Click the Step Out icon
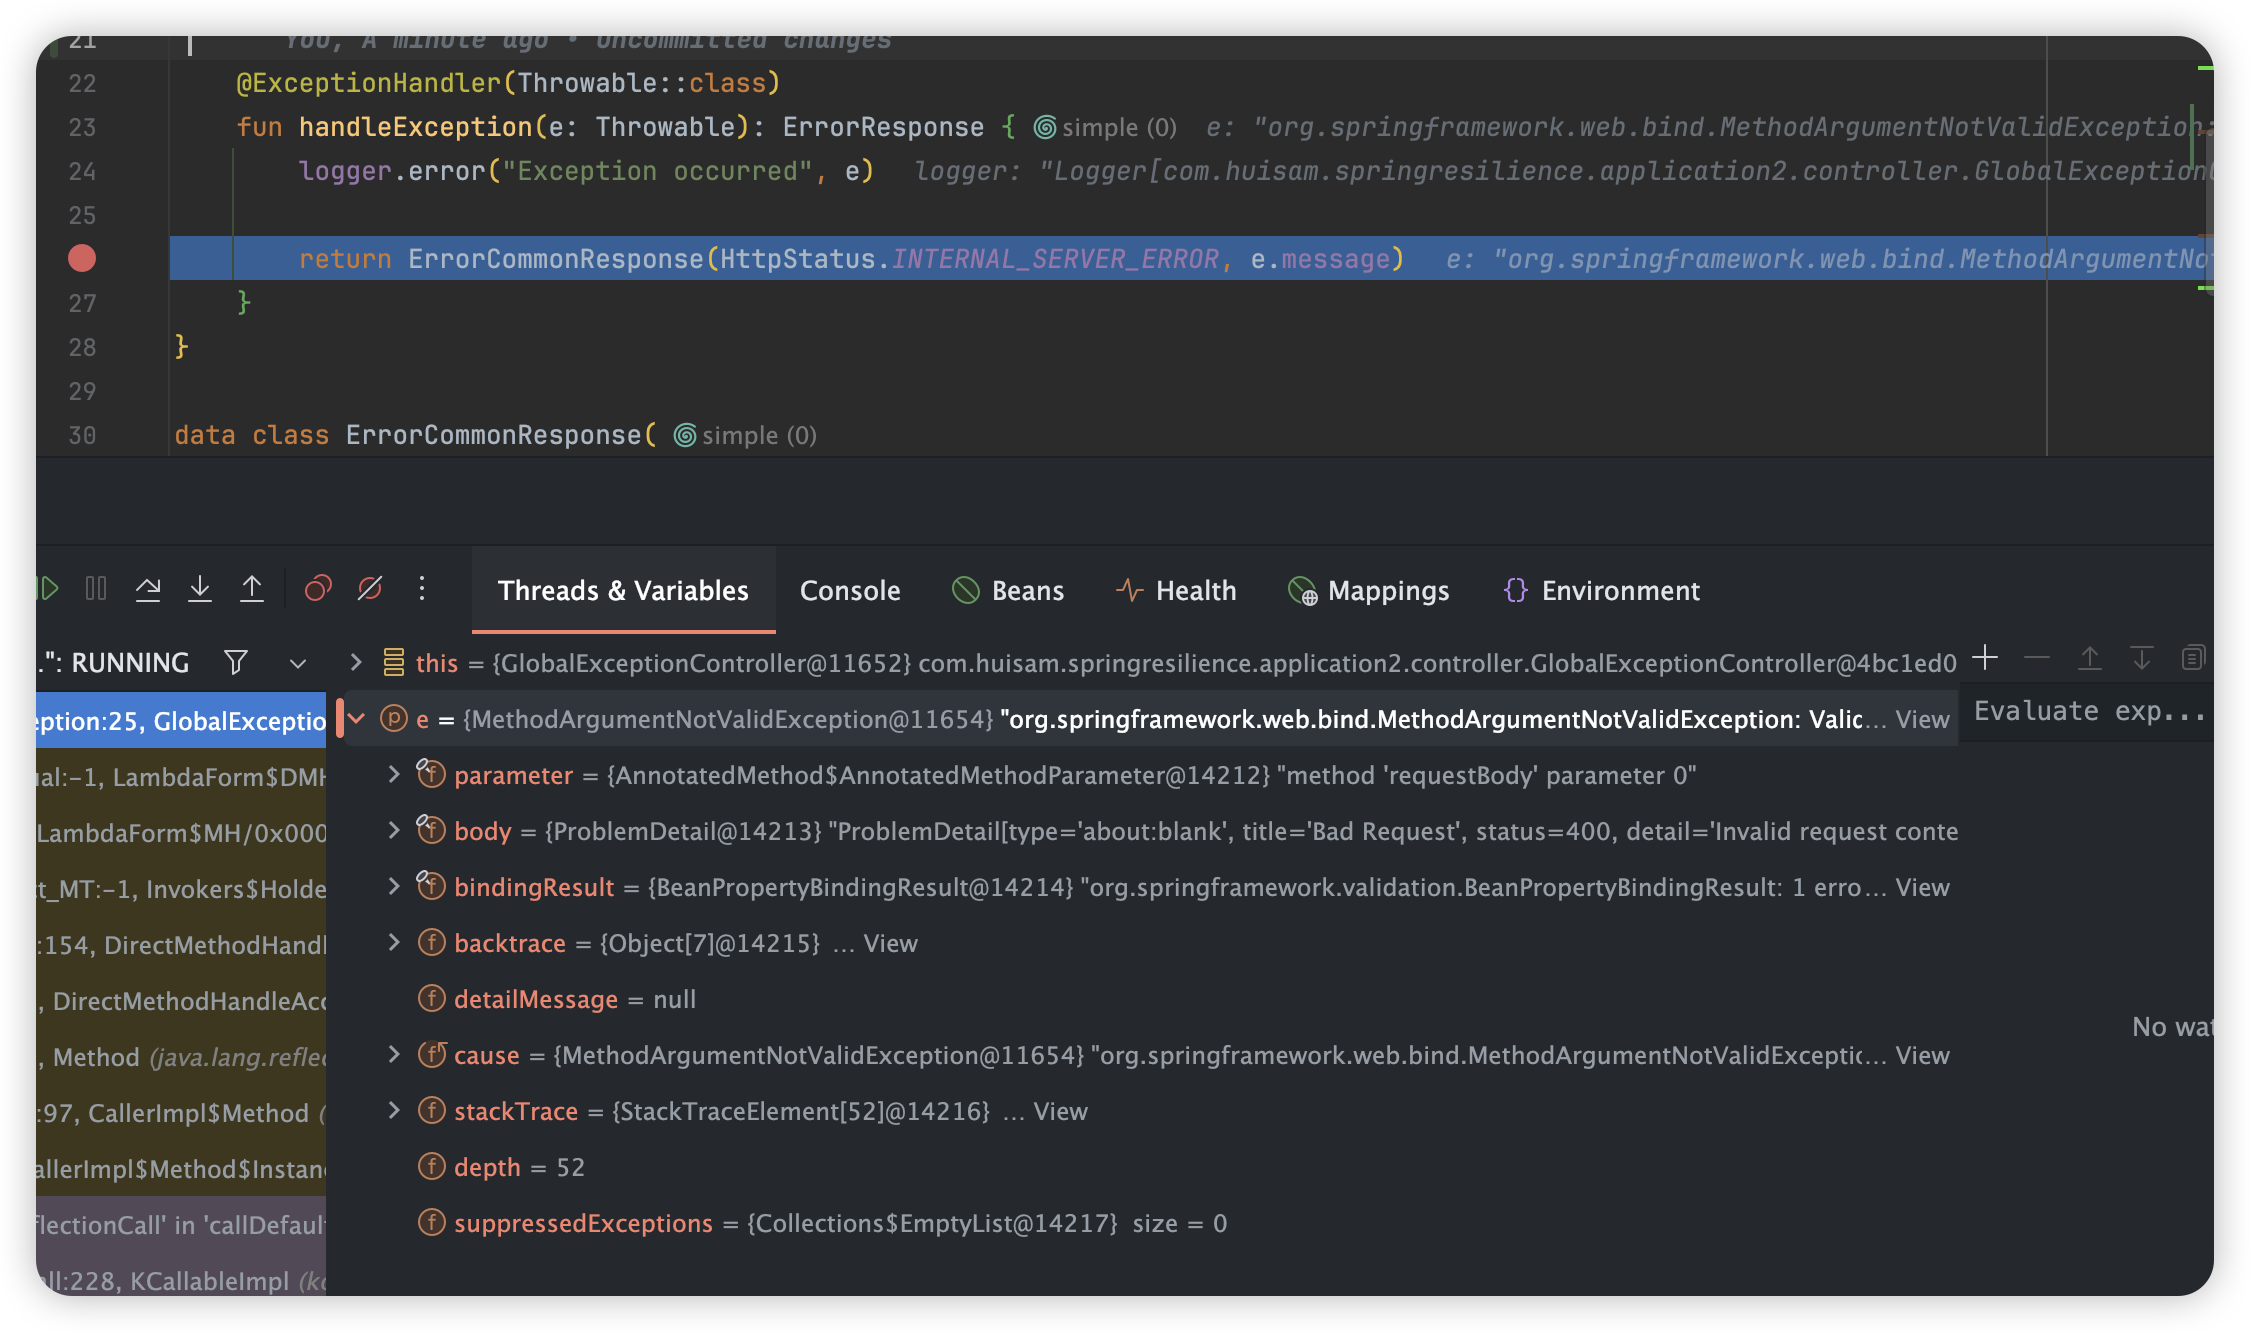Viewport: 2250px width, 1332px height. click(252, 589)
